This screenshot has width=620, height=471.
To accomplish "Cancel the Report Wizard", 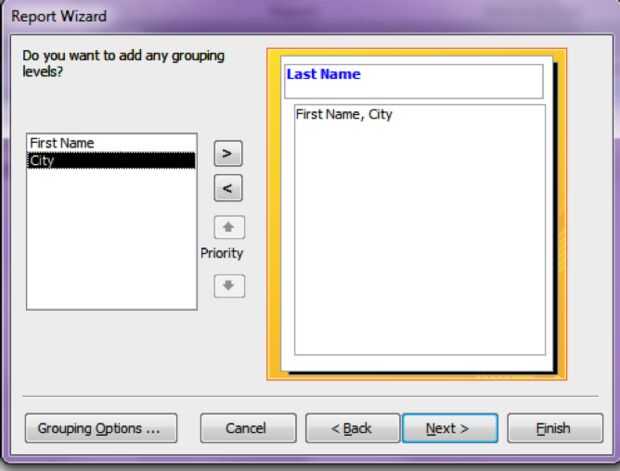I will point(248,428).
